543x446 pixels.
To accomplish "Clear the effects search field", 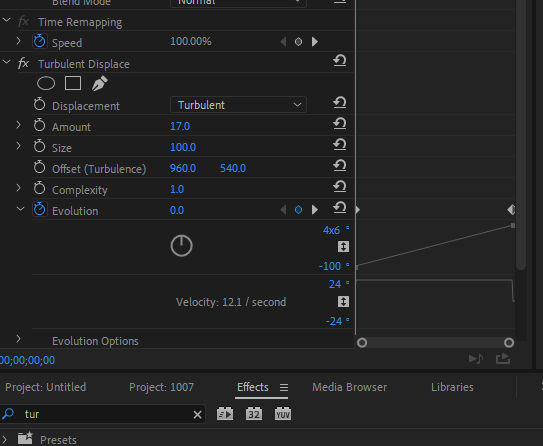I will click(x=197, y=414).
